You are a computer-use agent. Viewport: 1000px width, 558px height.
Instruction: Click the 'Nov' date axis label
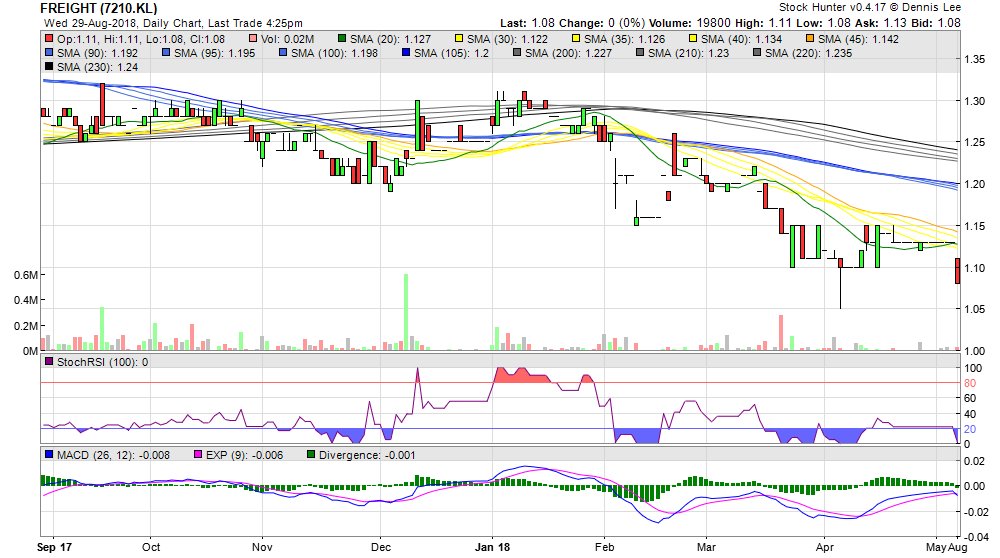click(262, 547)
